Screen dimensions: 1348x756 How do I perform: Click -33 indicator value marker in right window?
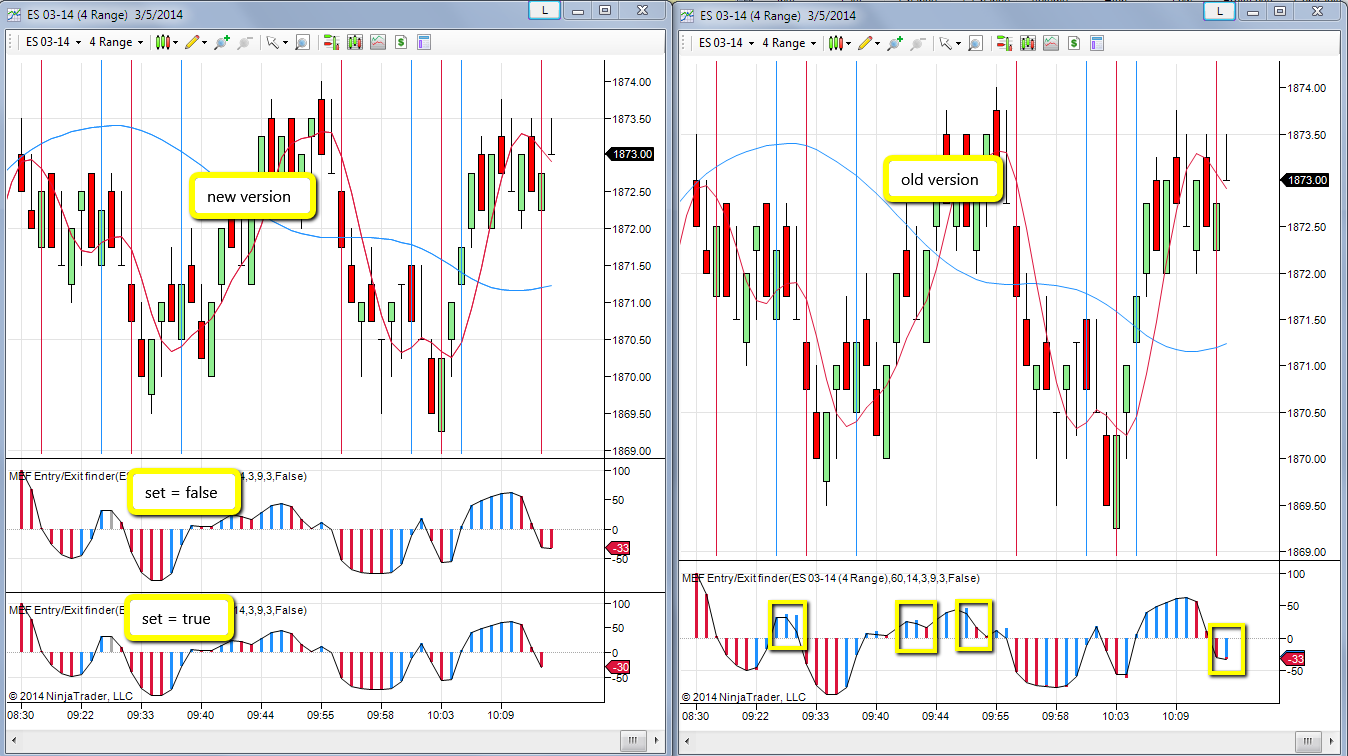pyautogui.click(x=1294, y=659)
